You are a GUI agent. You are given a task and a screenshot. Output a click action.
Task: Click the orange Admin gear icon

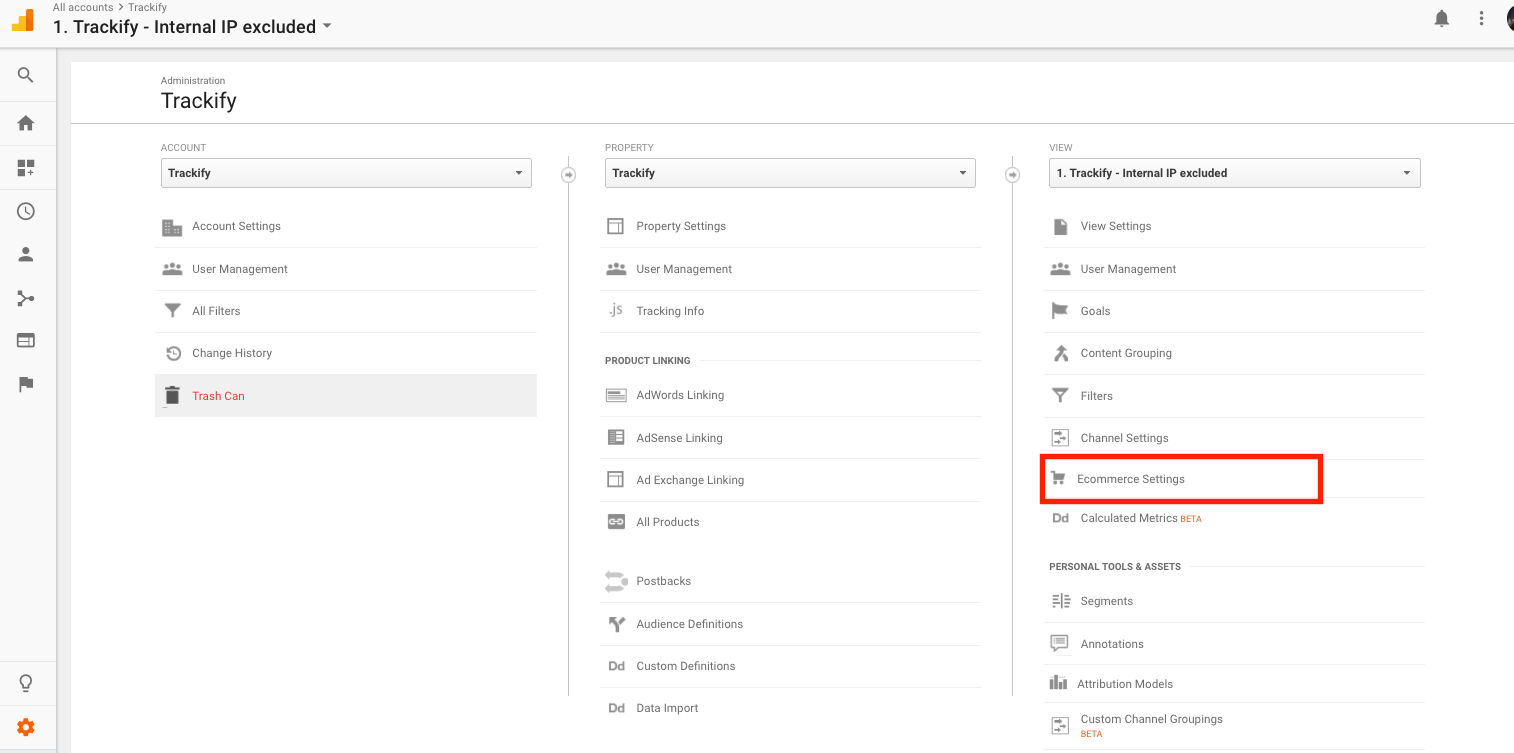[x=26, y=727]
